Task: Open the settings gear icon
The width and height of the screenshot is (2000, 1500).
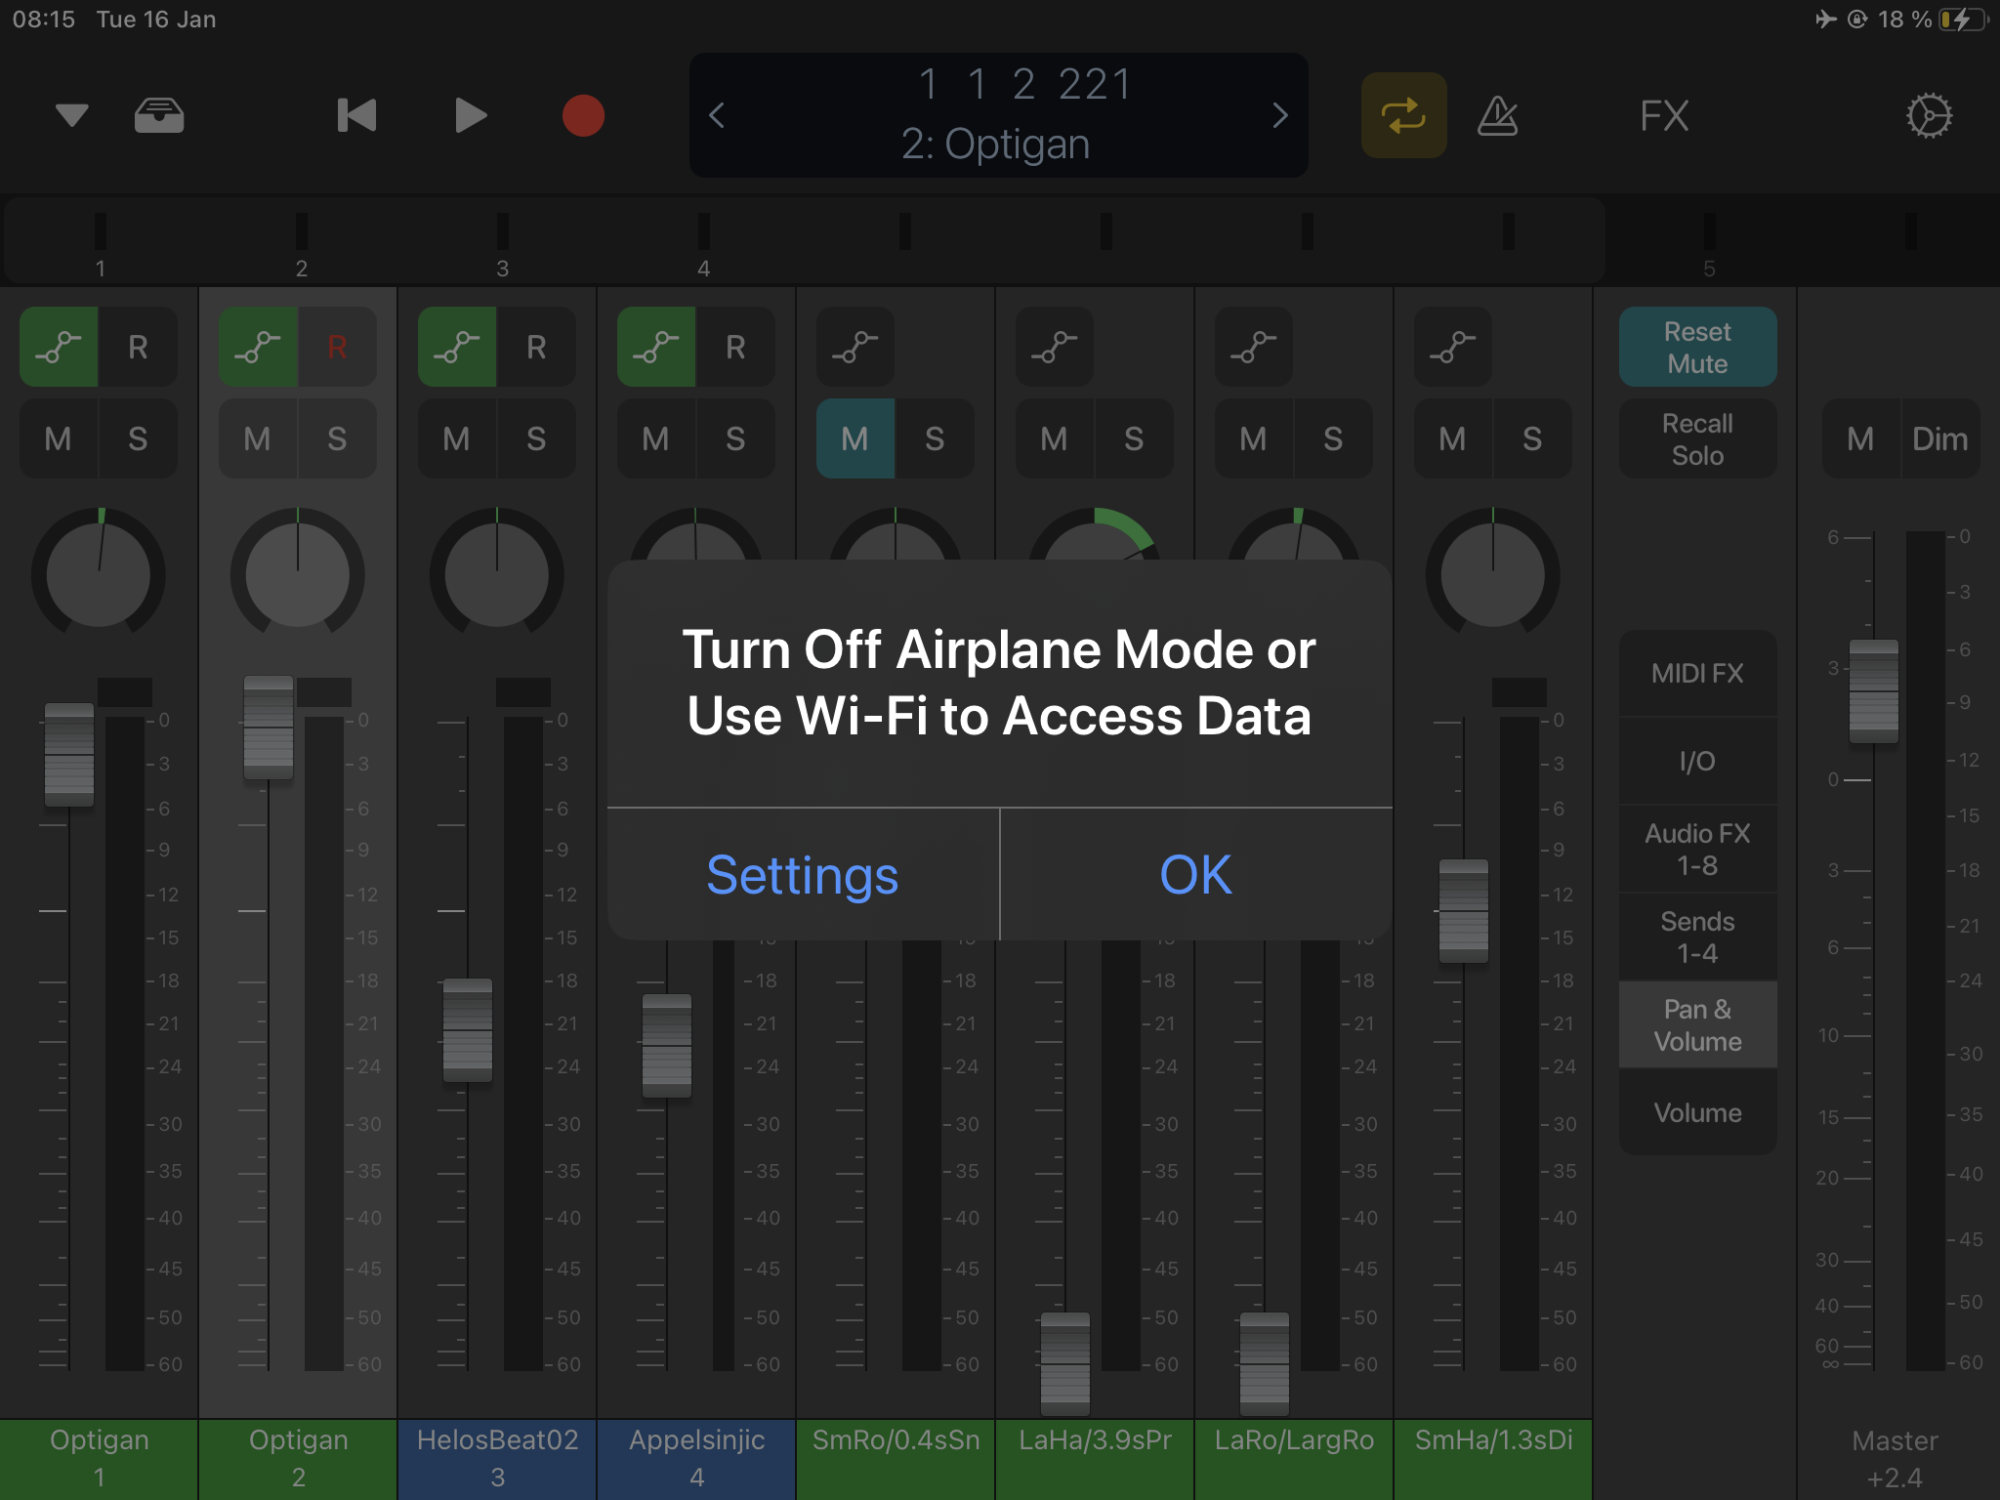Action: 1928,116
